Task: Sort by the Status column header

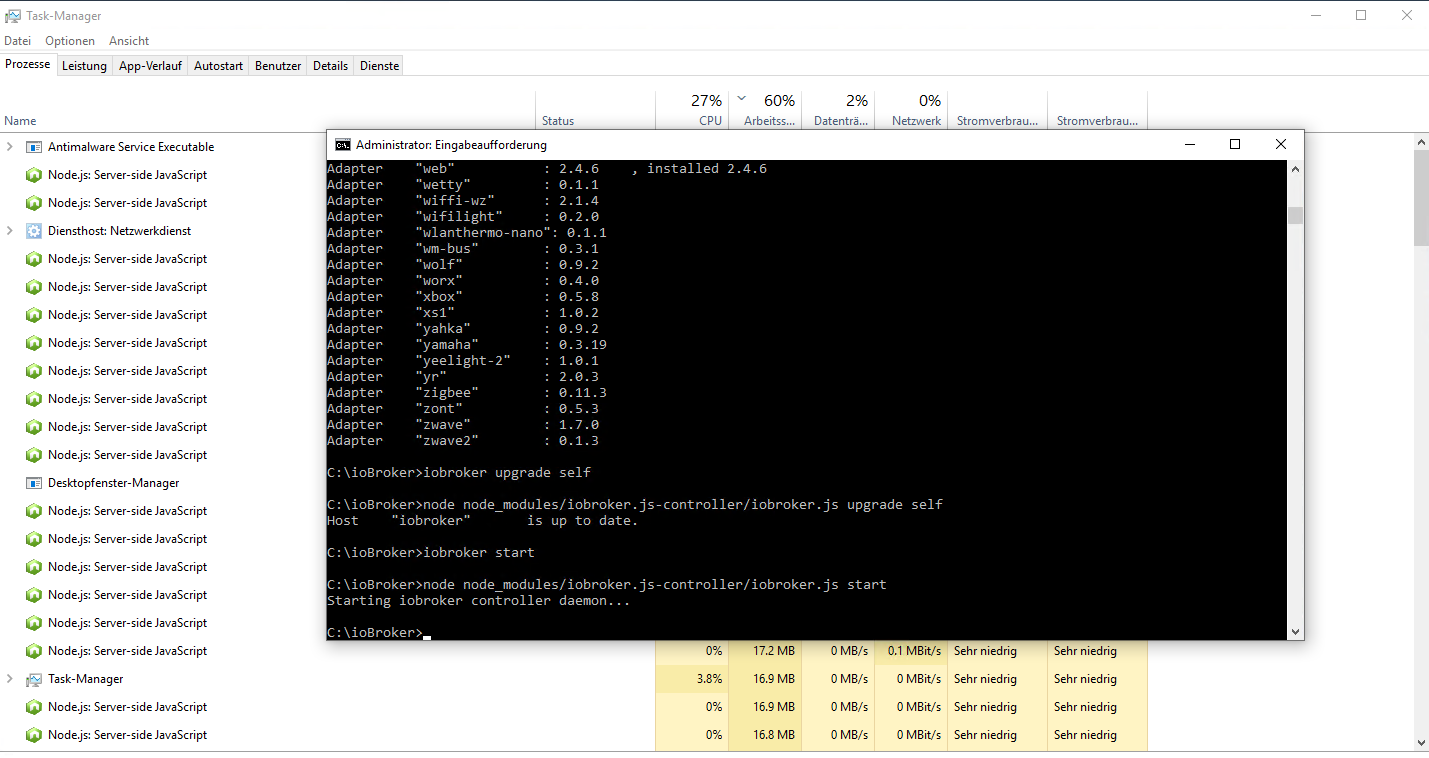Action: pos(596,110)
